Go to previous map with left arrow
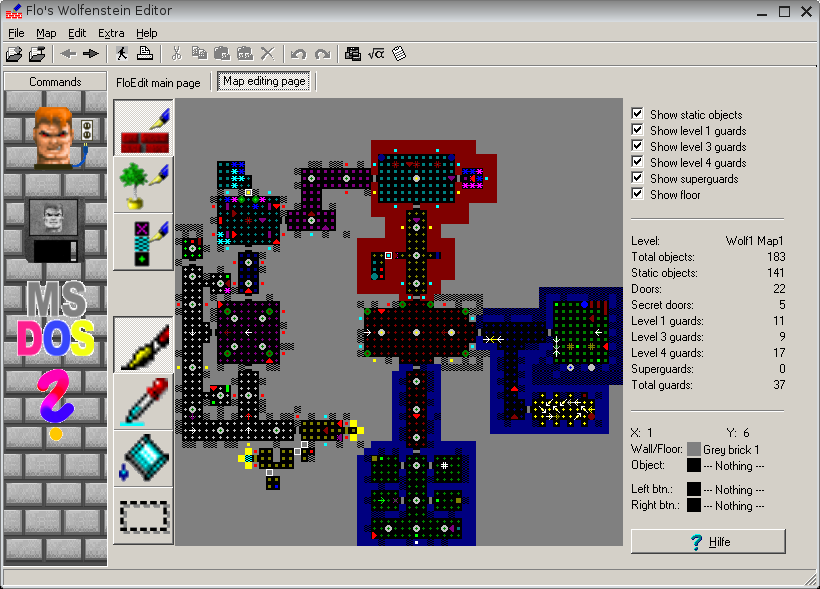820x589 pixels. 68,53
